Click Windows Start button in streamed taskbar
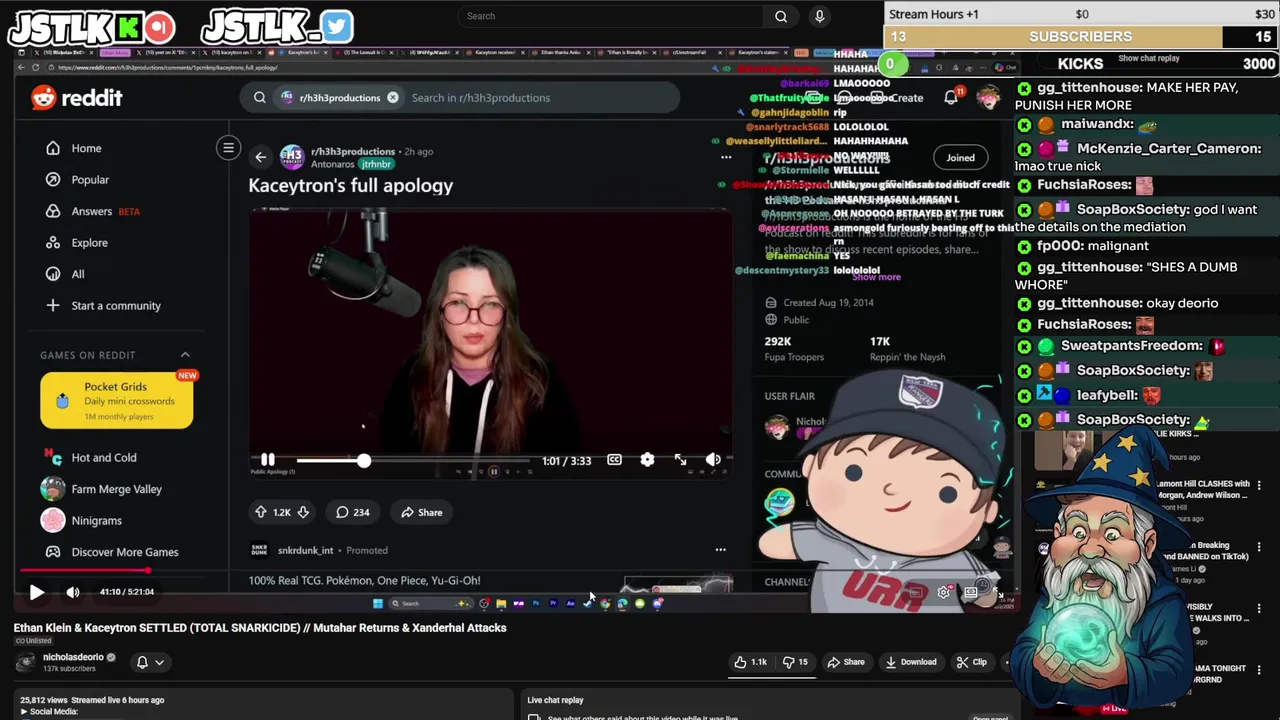The image size is (1280, 720). (x=377, y=603)
